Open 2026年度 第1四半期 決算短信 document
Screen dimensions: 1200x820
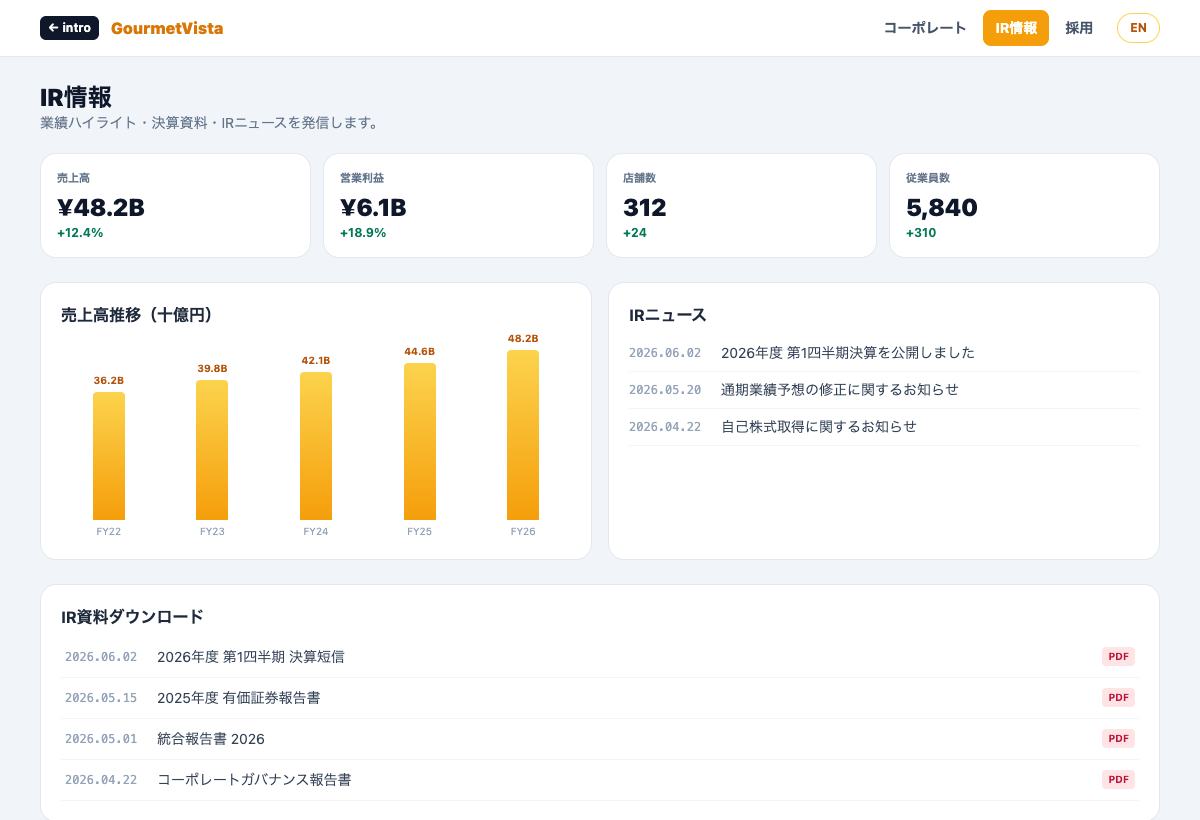598,657
